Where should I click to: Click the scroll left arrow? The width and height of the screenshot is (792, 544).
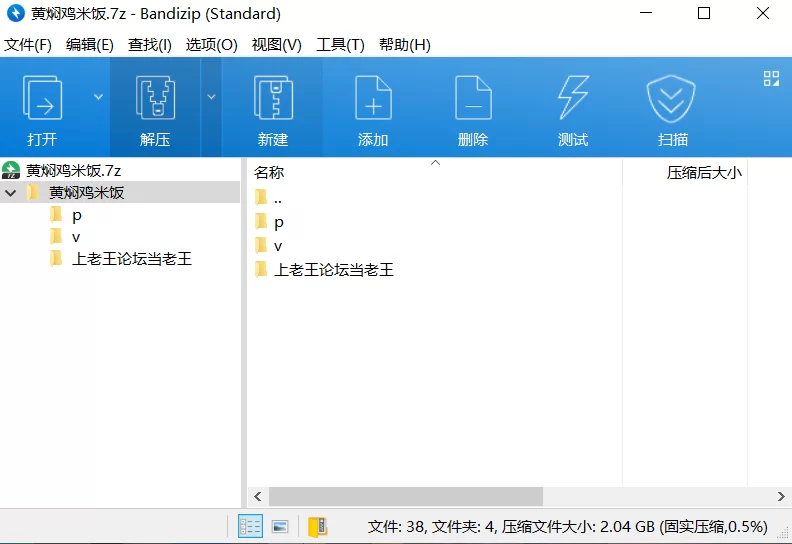tap(258, 497)
